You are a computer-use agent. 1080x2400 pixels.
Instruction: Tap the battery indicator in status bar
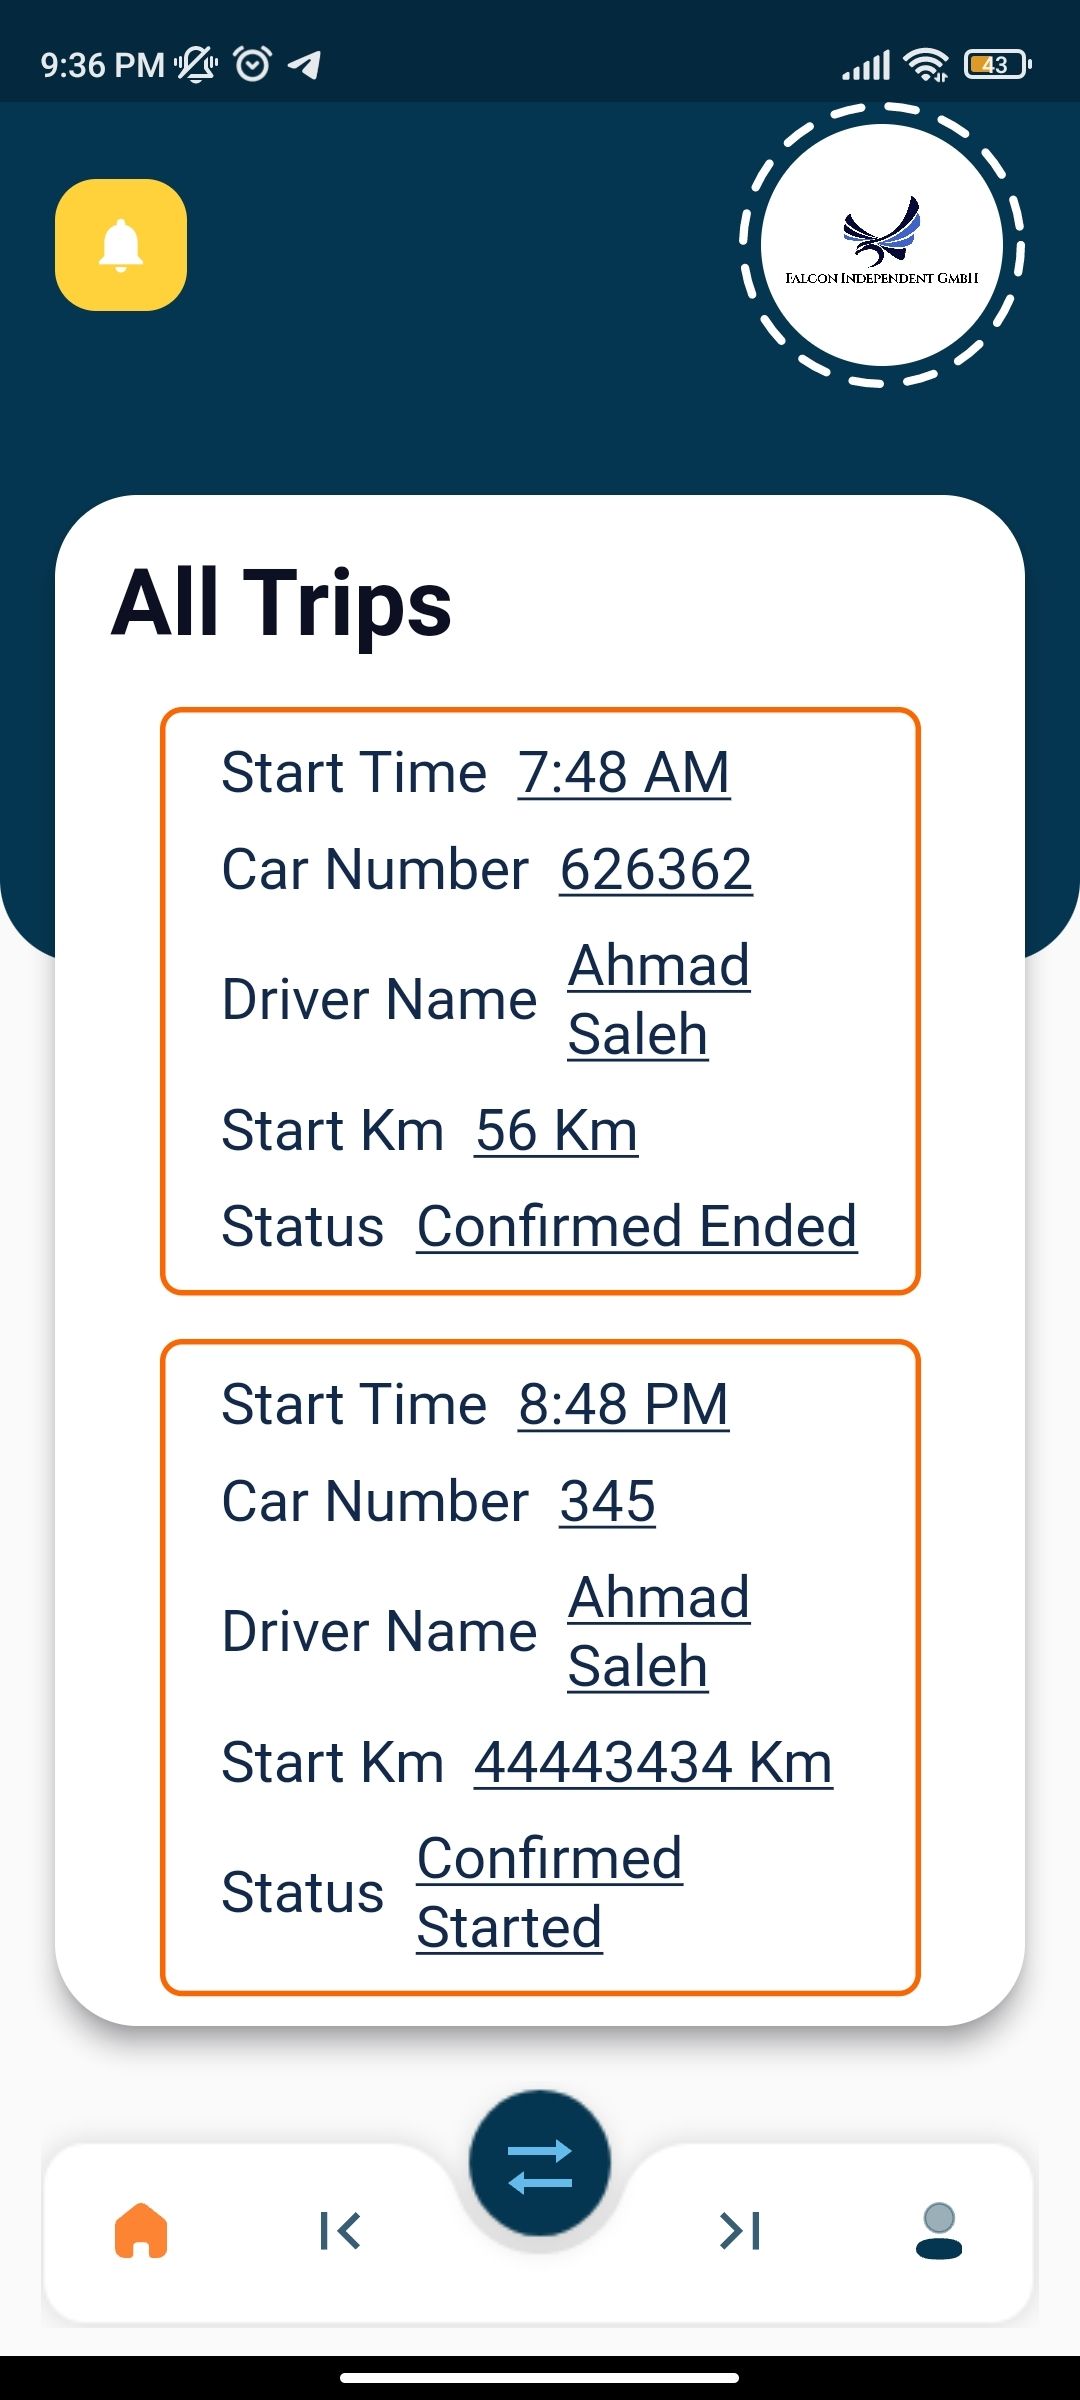click(997, 65)
